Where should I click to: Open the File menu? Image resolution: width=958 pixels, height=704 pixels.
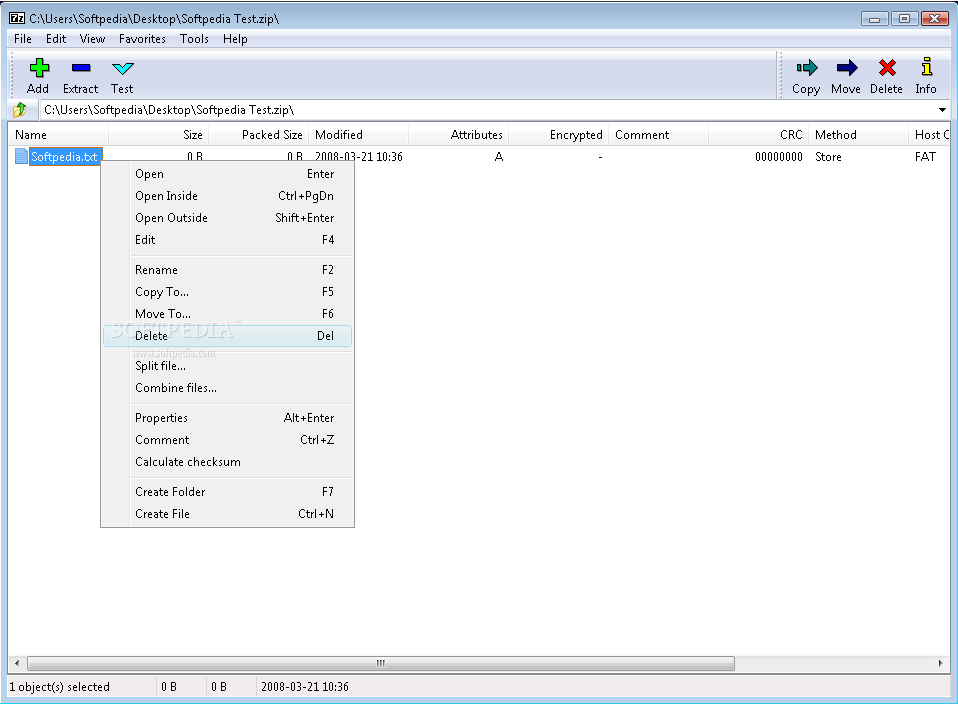coord(23,39)
